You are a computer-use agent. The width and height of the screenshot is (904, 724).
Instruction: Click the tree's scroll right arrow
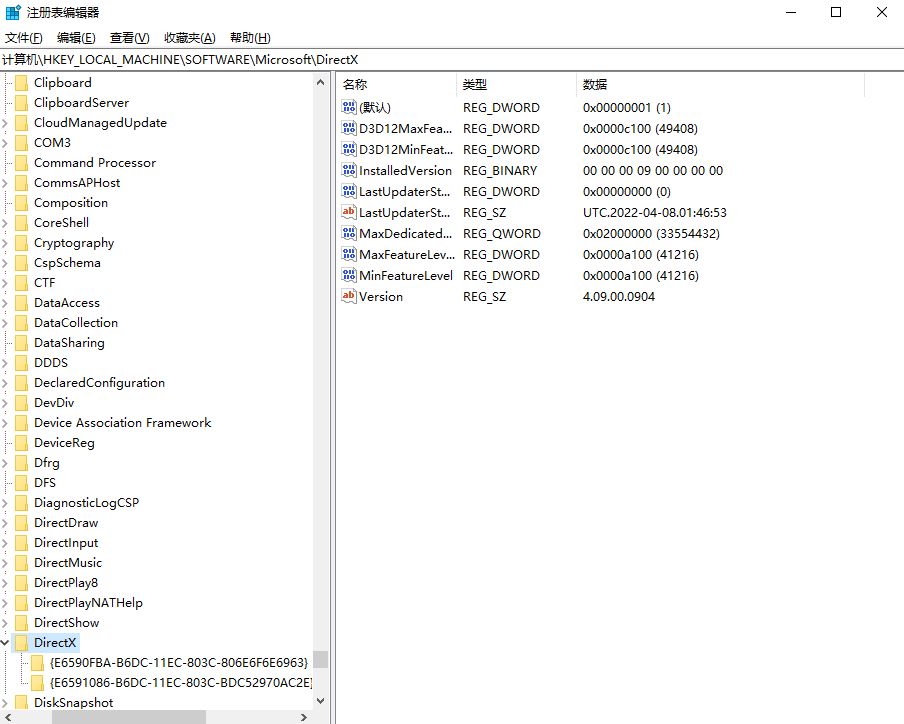(304, 717)
